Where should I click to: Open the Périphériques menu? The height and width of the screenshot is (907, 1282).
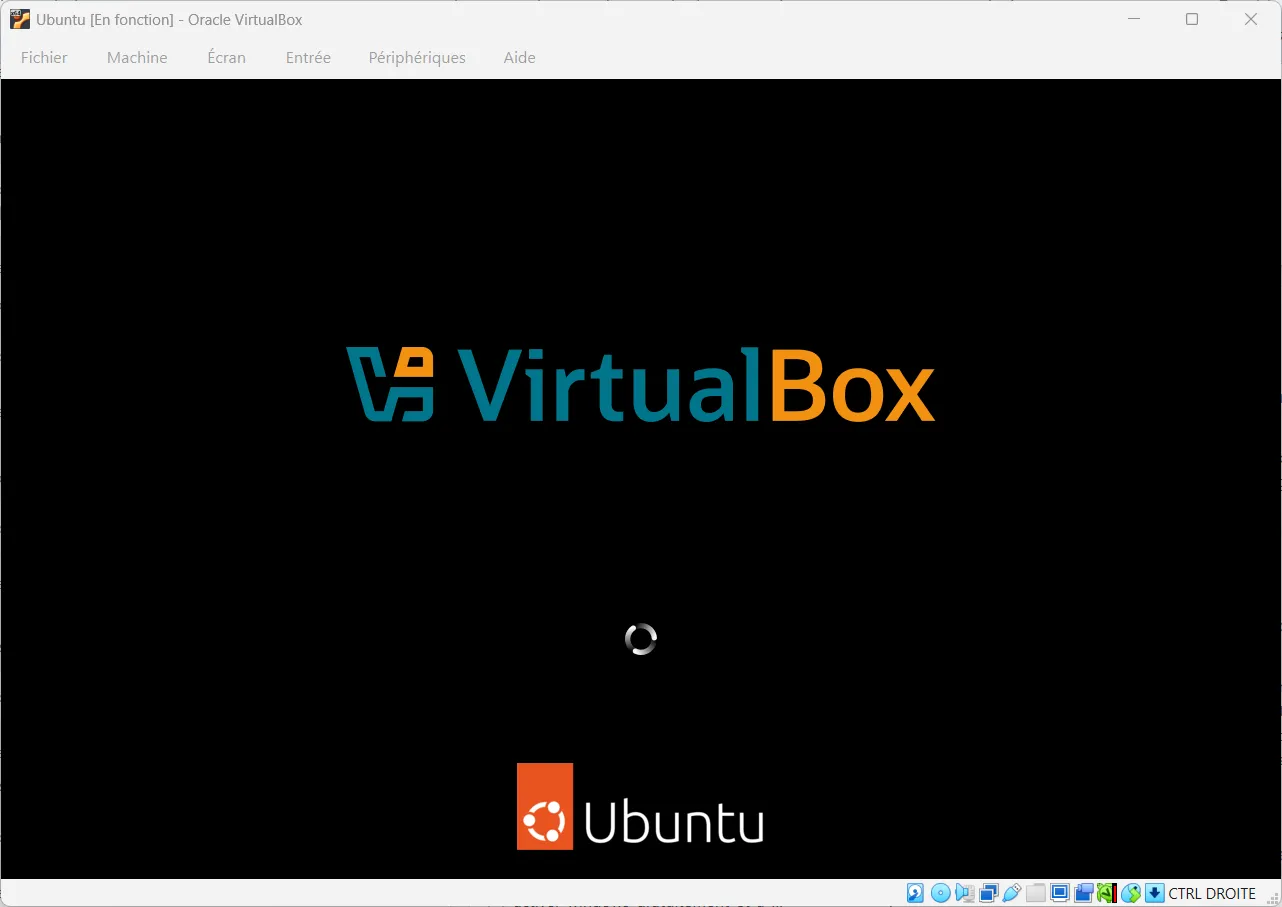point(417,57)
